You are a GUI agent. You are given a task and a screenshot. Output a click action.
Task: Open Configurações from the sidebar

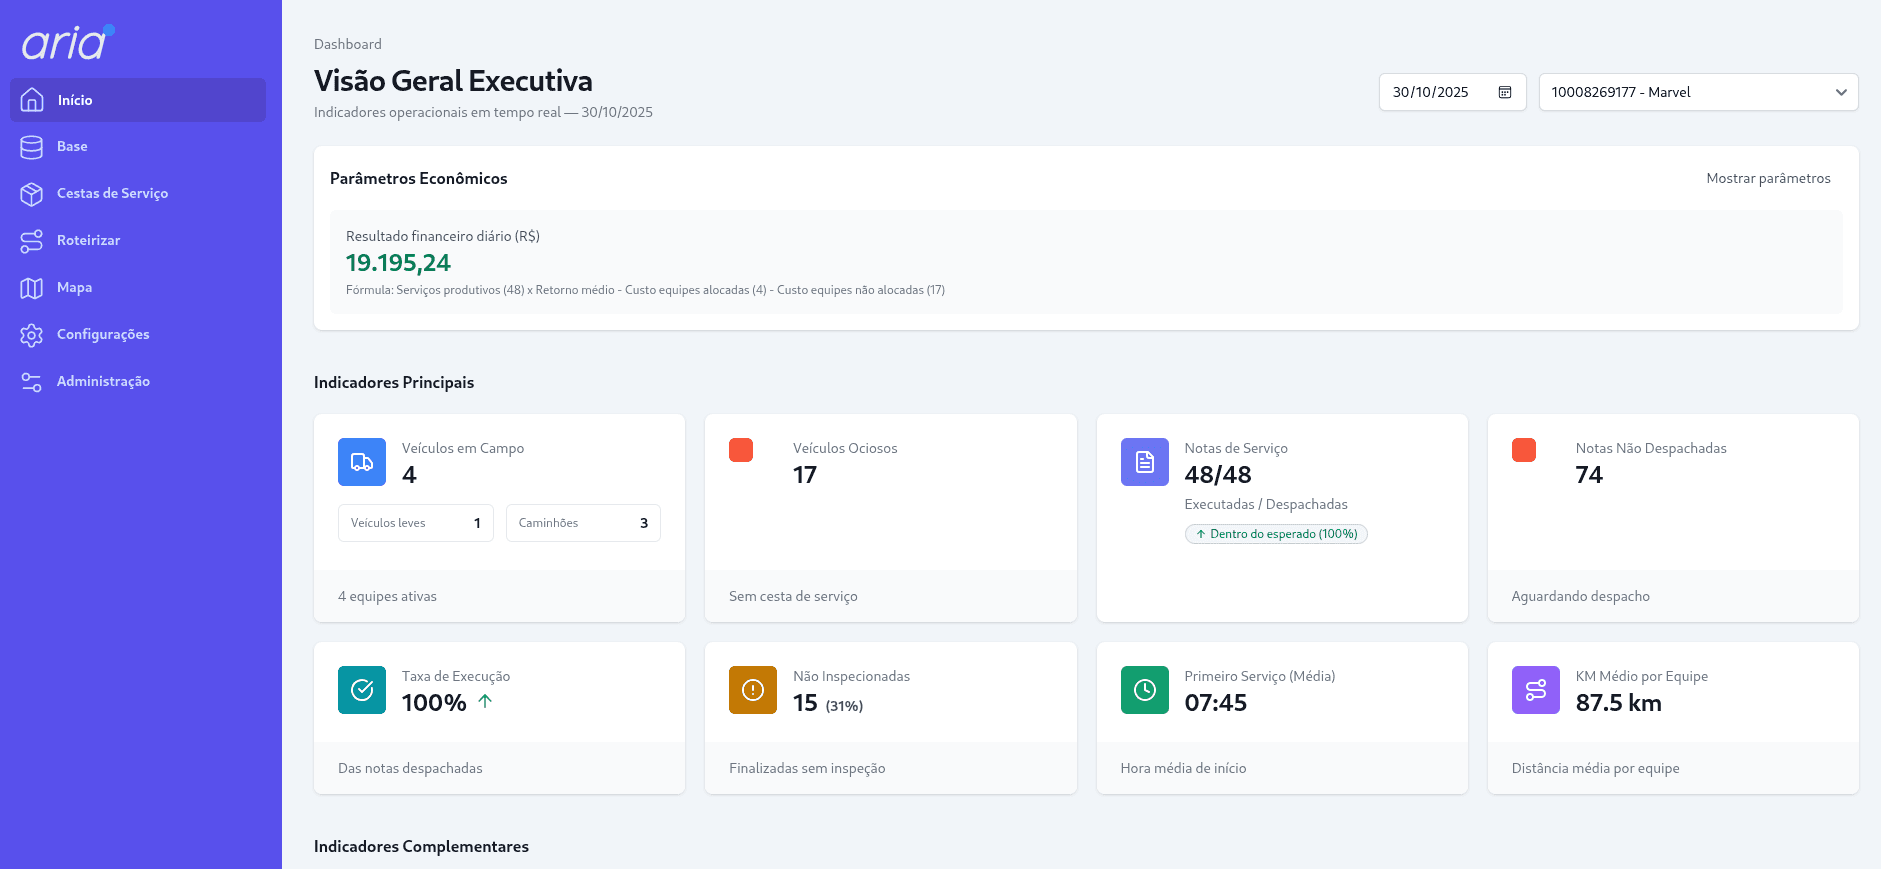coord(103,335)
